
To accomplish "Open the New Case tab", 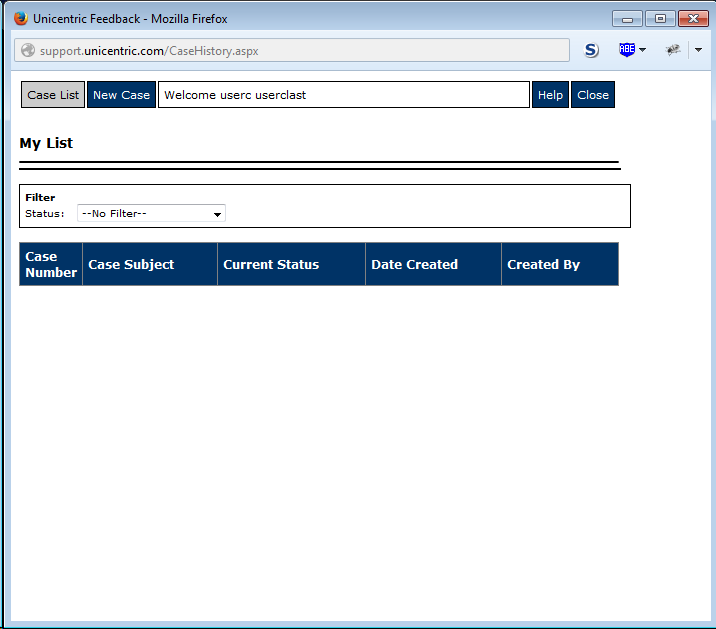I will 121,95.
